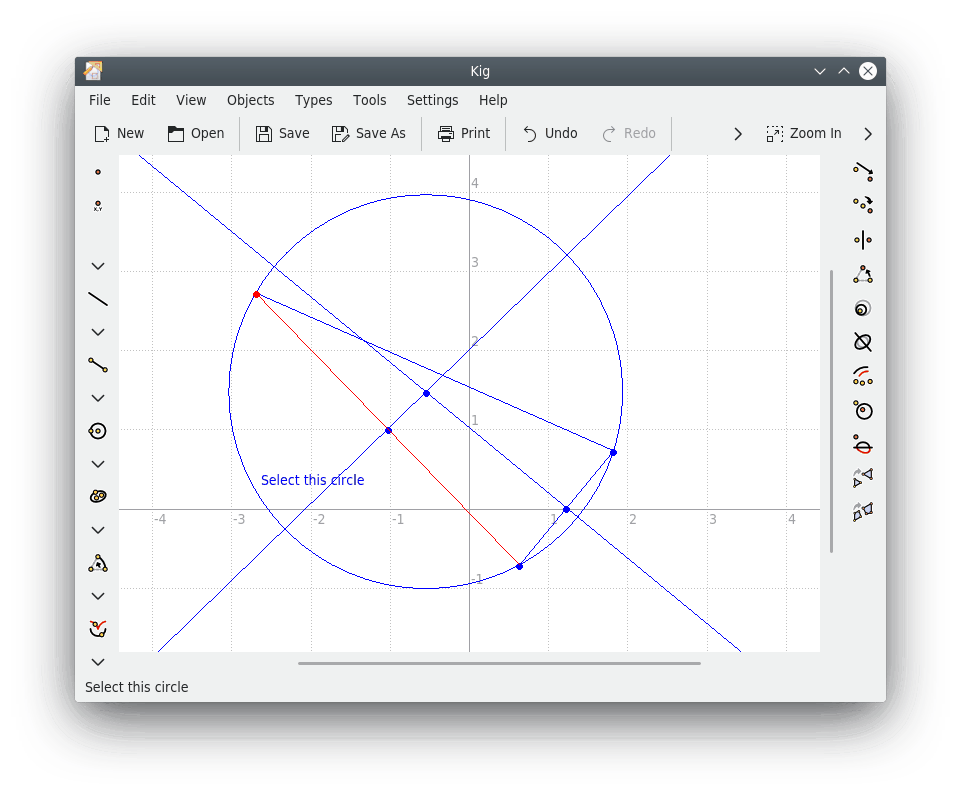961x795 pixels.
Task: Expand the chevron below the Circle tool
Action: 97,464
